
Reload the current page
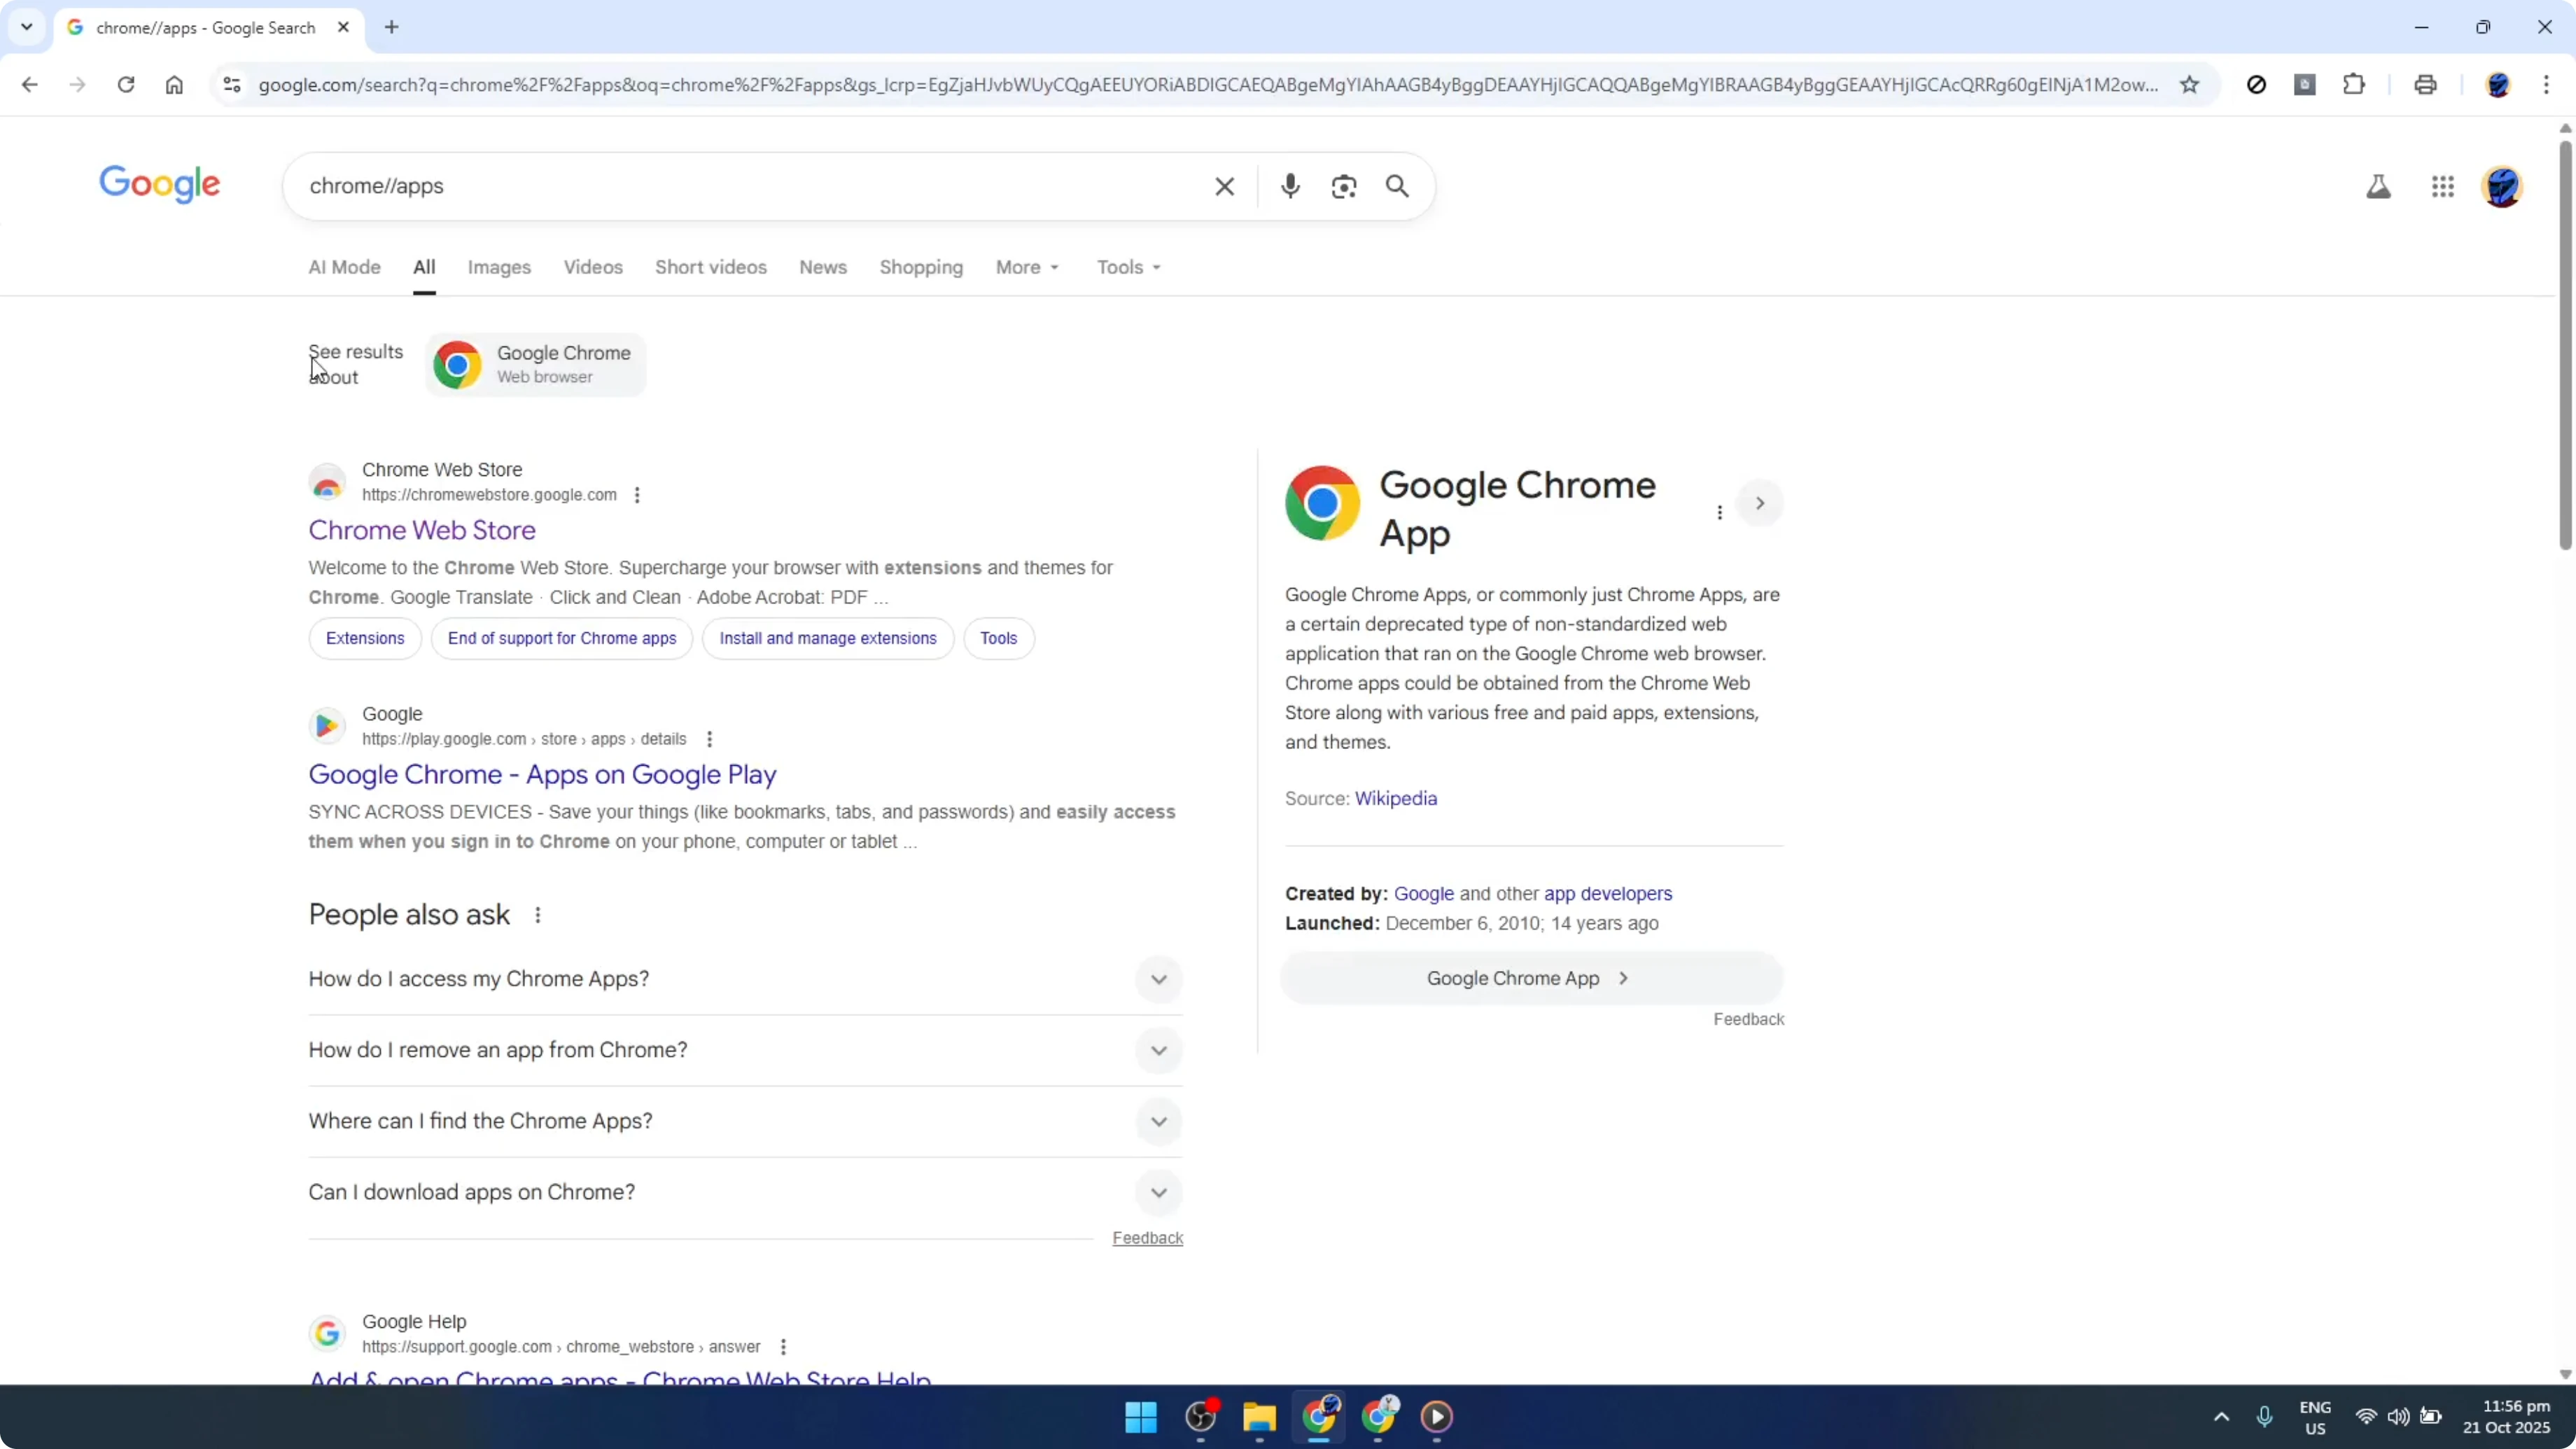pos(126,85)
